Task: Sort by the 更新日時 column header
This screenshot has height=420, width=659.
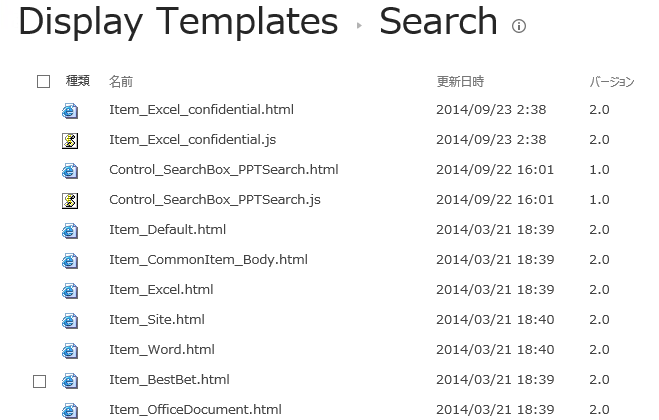Action: 460,82
